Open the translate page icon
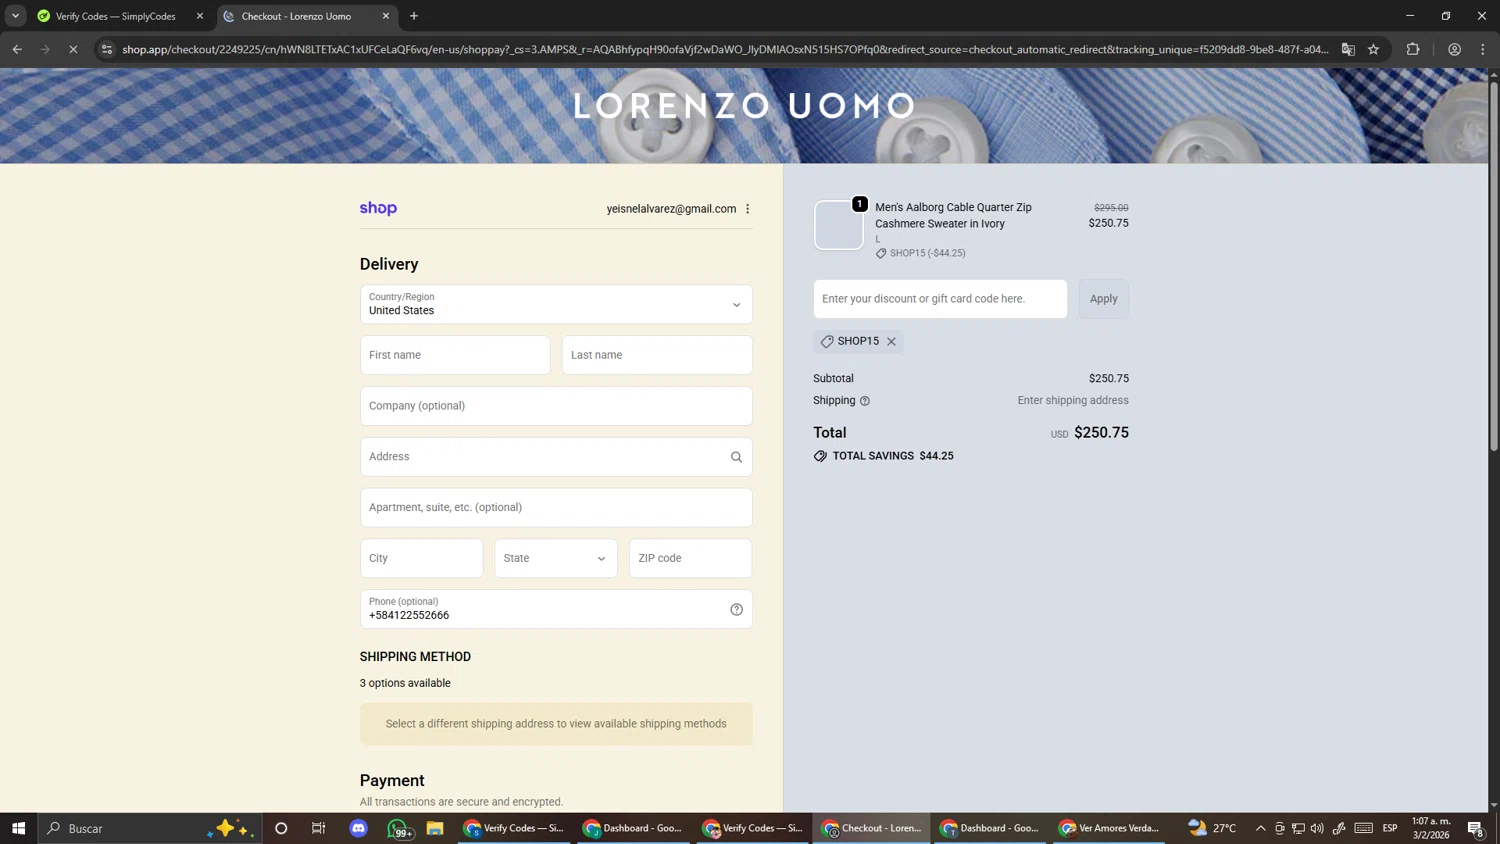 (1348, 49)
